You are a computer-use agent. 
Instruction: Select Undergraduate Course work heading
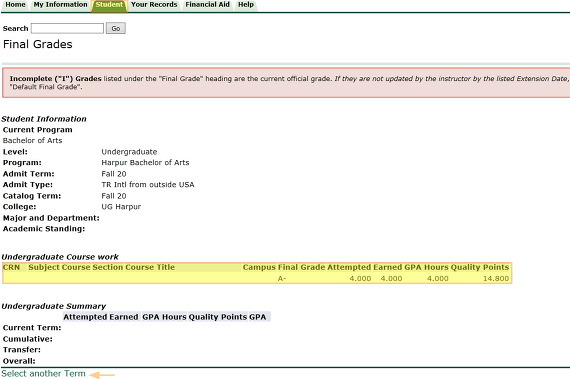pos(60,257)
